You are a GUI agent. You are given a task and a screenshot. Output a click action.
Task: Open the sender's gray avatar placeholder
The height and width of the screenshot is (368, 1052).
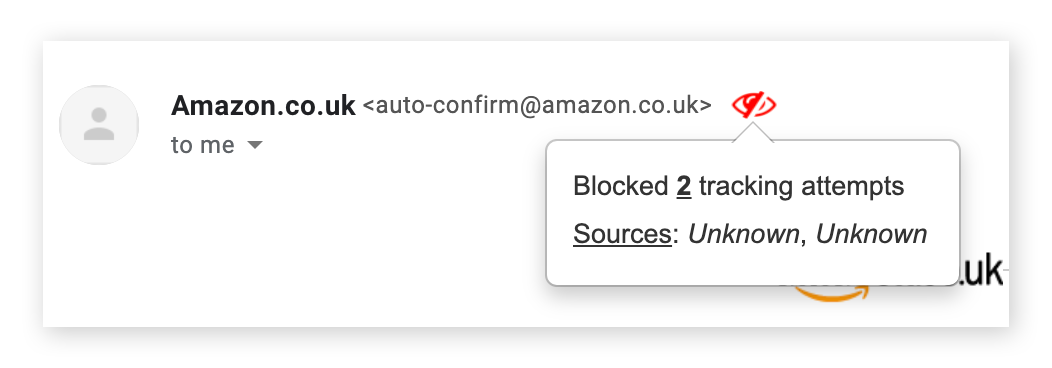(x=99, y=125)
